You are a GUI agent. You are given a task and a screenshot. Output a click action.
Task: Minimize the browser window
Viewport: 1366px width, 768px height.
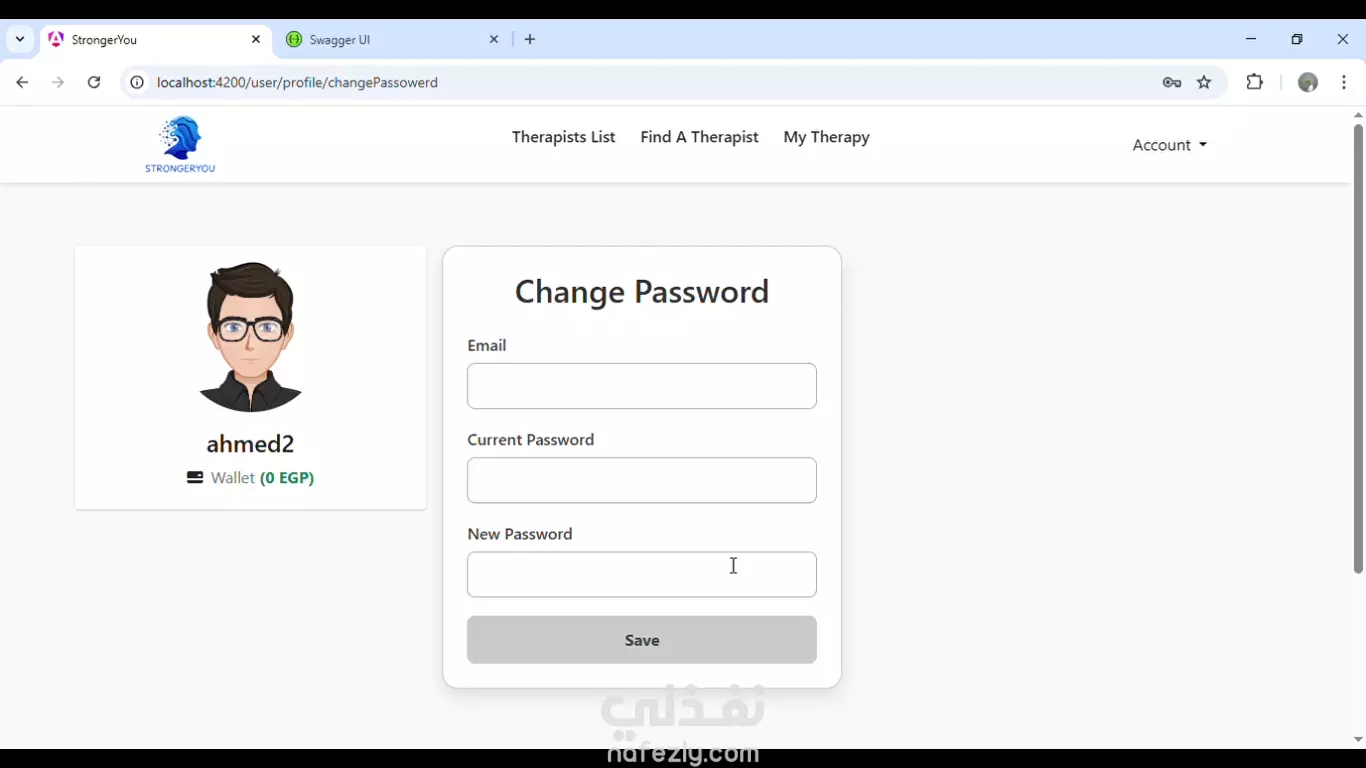[1251, 39]
